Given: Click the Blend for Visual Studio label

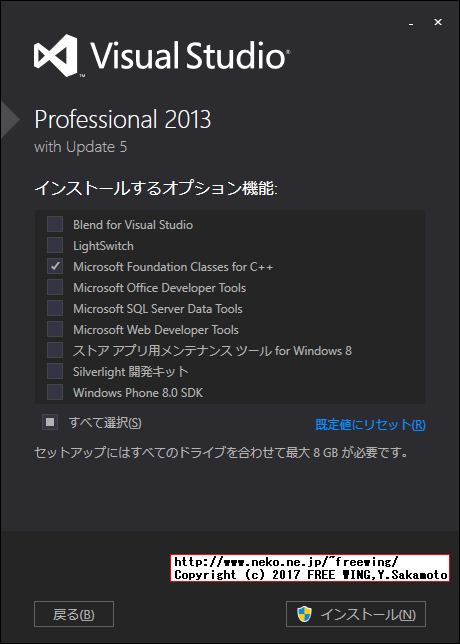Looking at the screenshot, I should pyautogui.click(x=133, y=225).
